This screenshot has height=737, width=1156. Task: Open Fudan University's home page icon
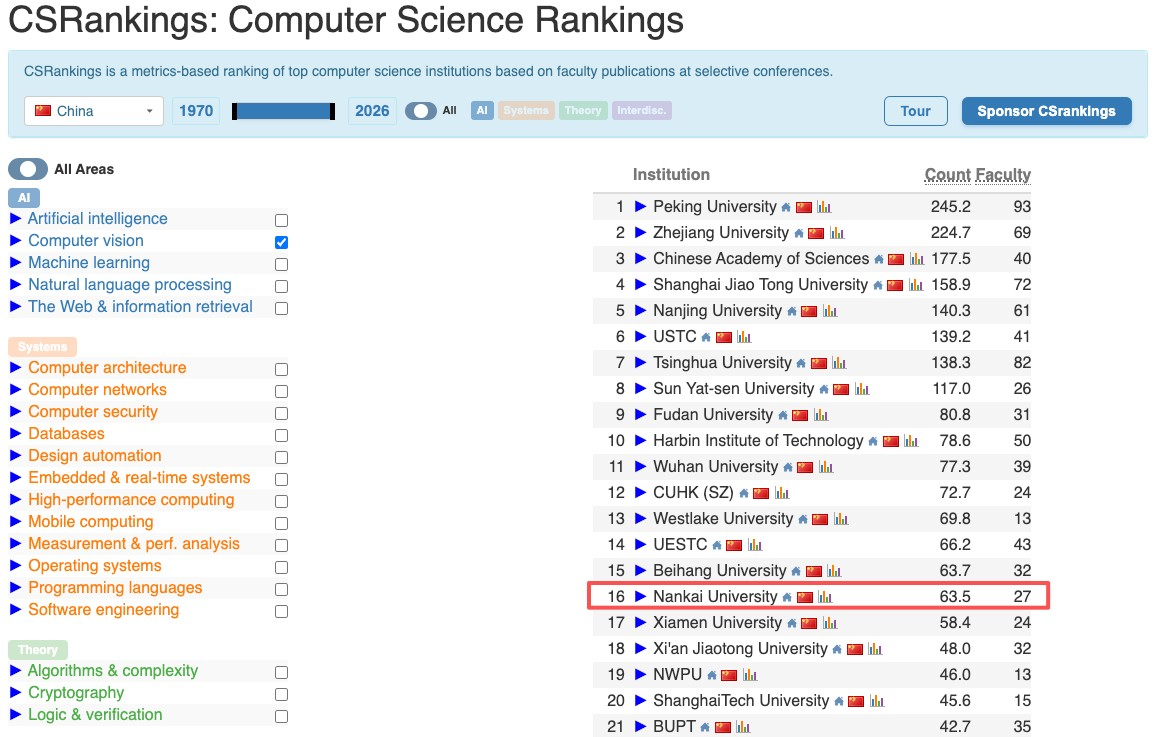[x=782, y=415]
